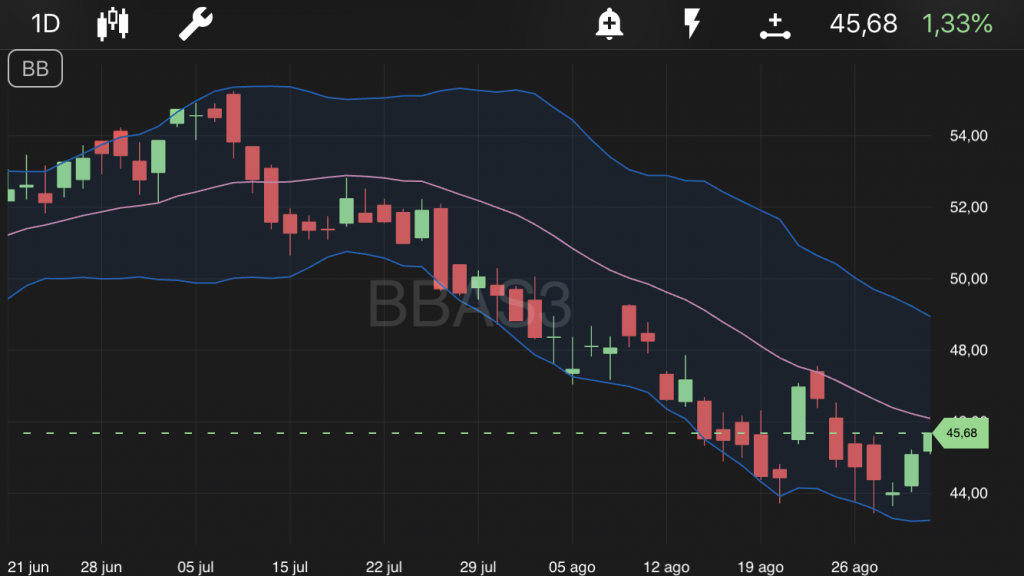The height and width of the screenshot is (576, 1024).
Task: Tap the 19 ago date label
Action: click(x=760, y=567)
